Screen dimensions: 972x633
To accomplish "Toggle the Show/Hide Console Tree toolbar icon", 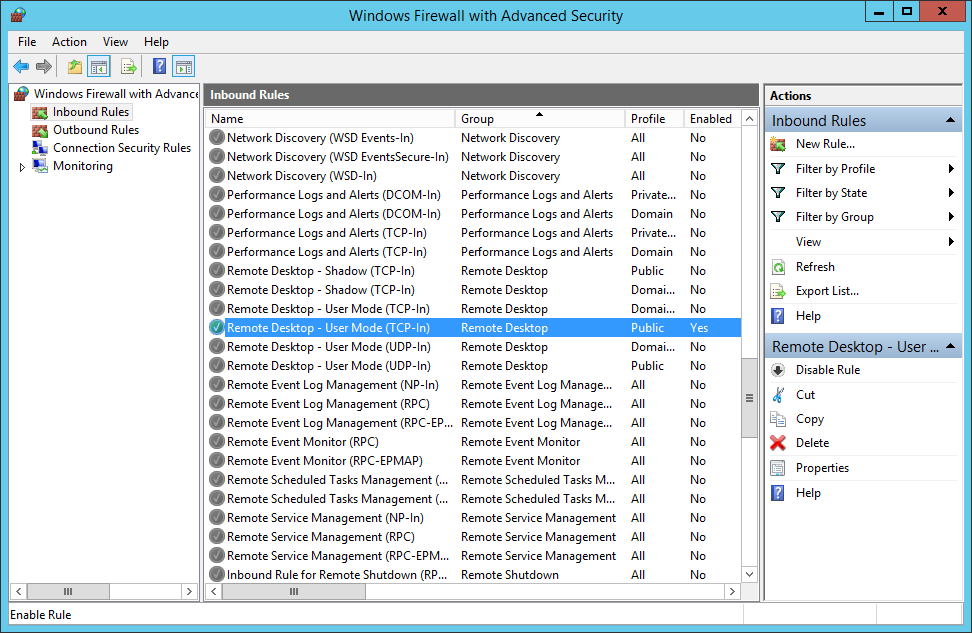I will 99,66.
